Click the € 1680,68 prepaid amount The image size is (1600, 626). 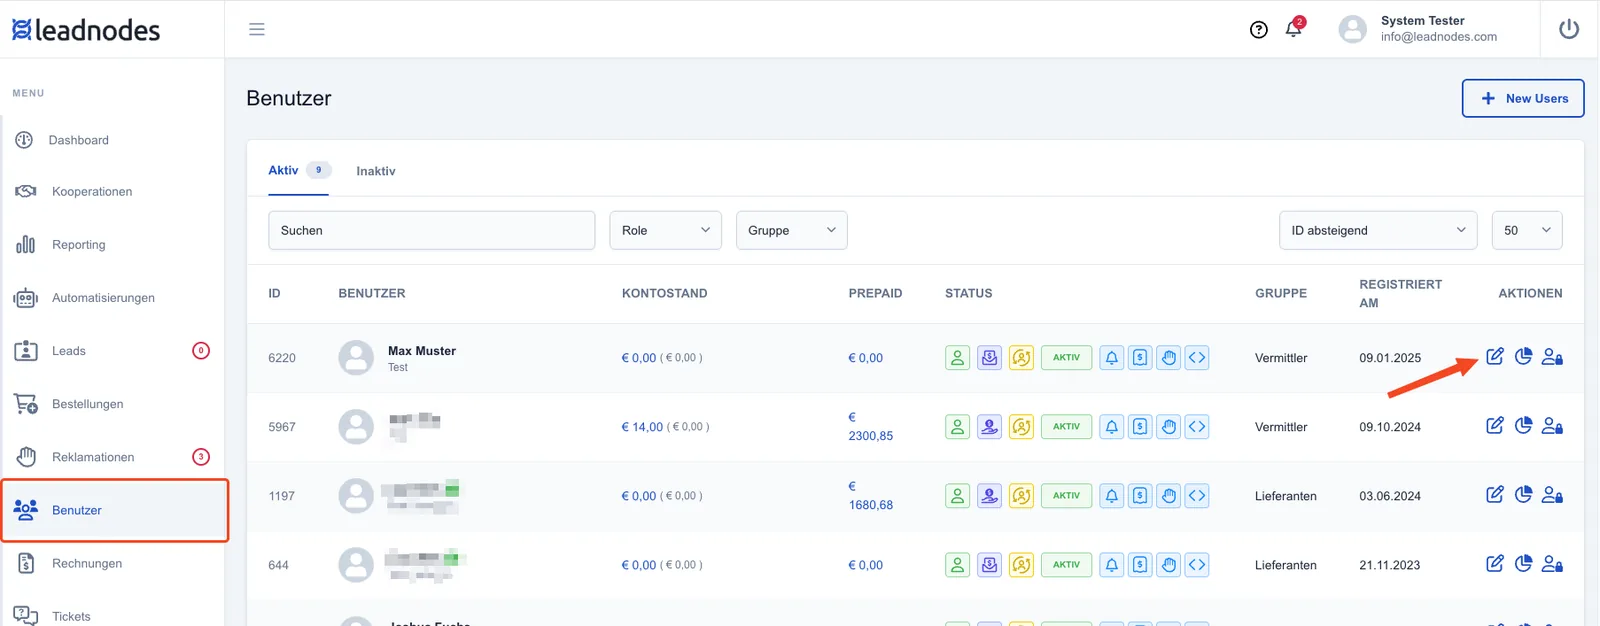click(870, 495)
